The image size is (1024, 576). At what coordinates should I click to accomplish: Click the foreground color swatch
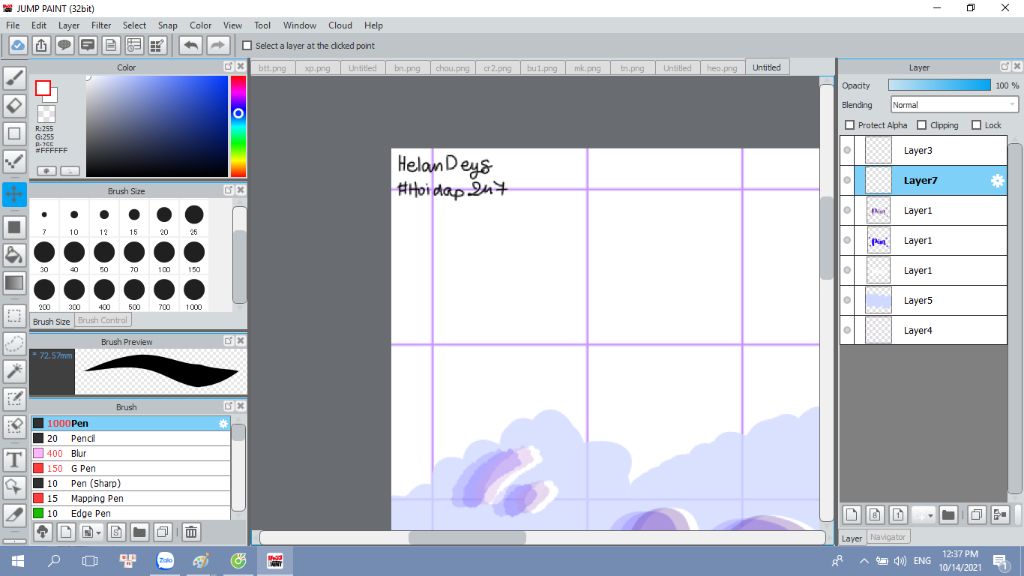pos(43,88)
